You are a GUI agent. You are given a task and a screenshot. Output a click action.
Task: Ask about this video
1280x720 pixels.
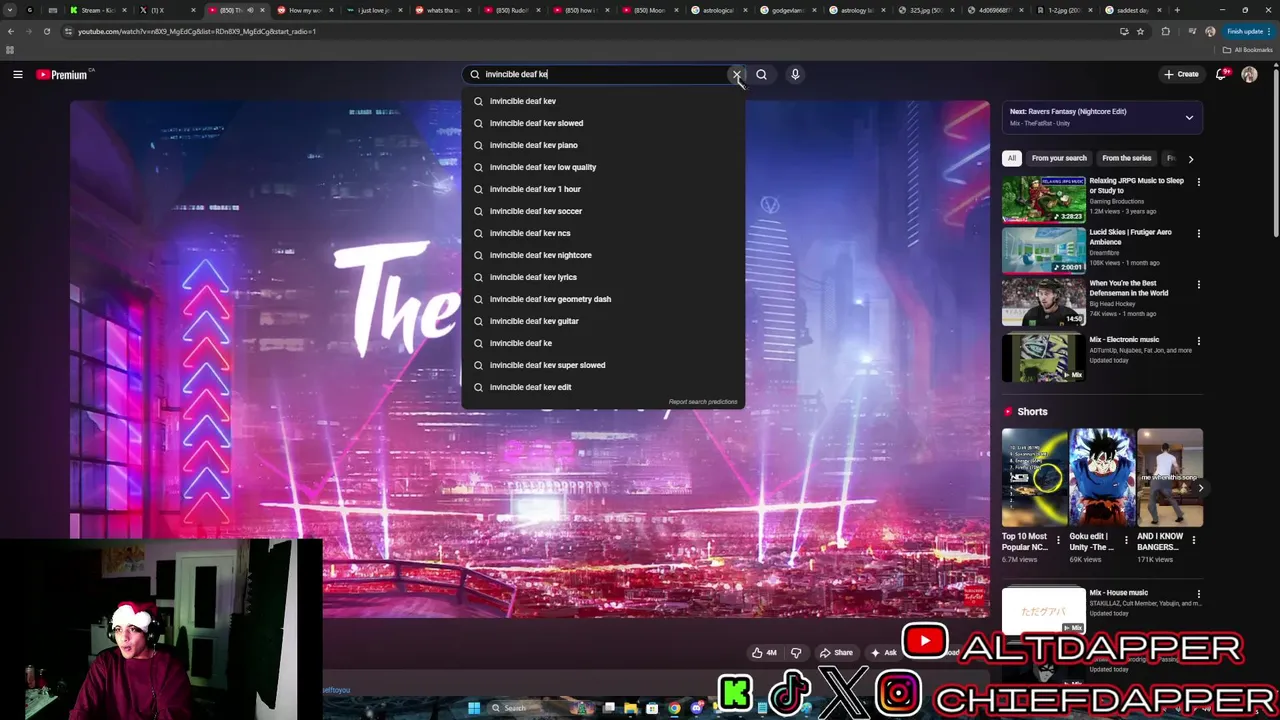[x=884, y=653]
